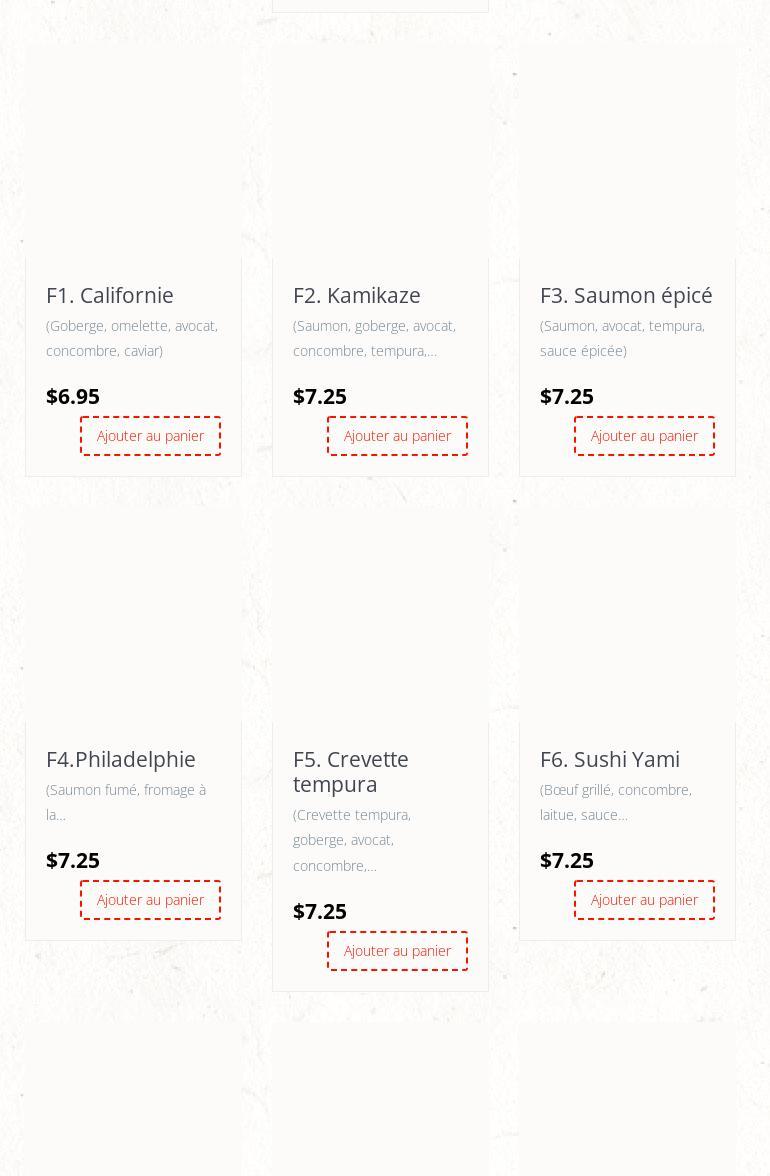Click the F2. Kamikaze ingredients description
The height and width of the screenshot is (1176, 770).
click(374, 338)
